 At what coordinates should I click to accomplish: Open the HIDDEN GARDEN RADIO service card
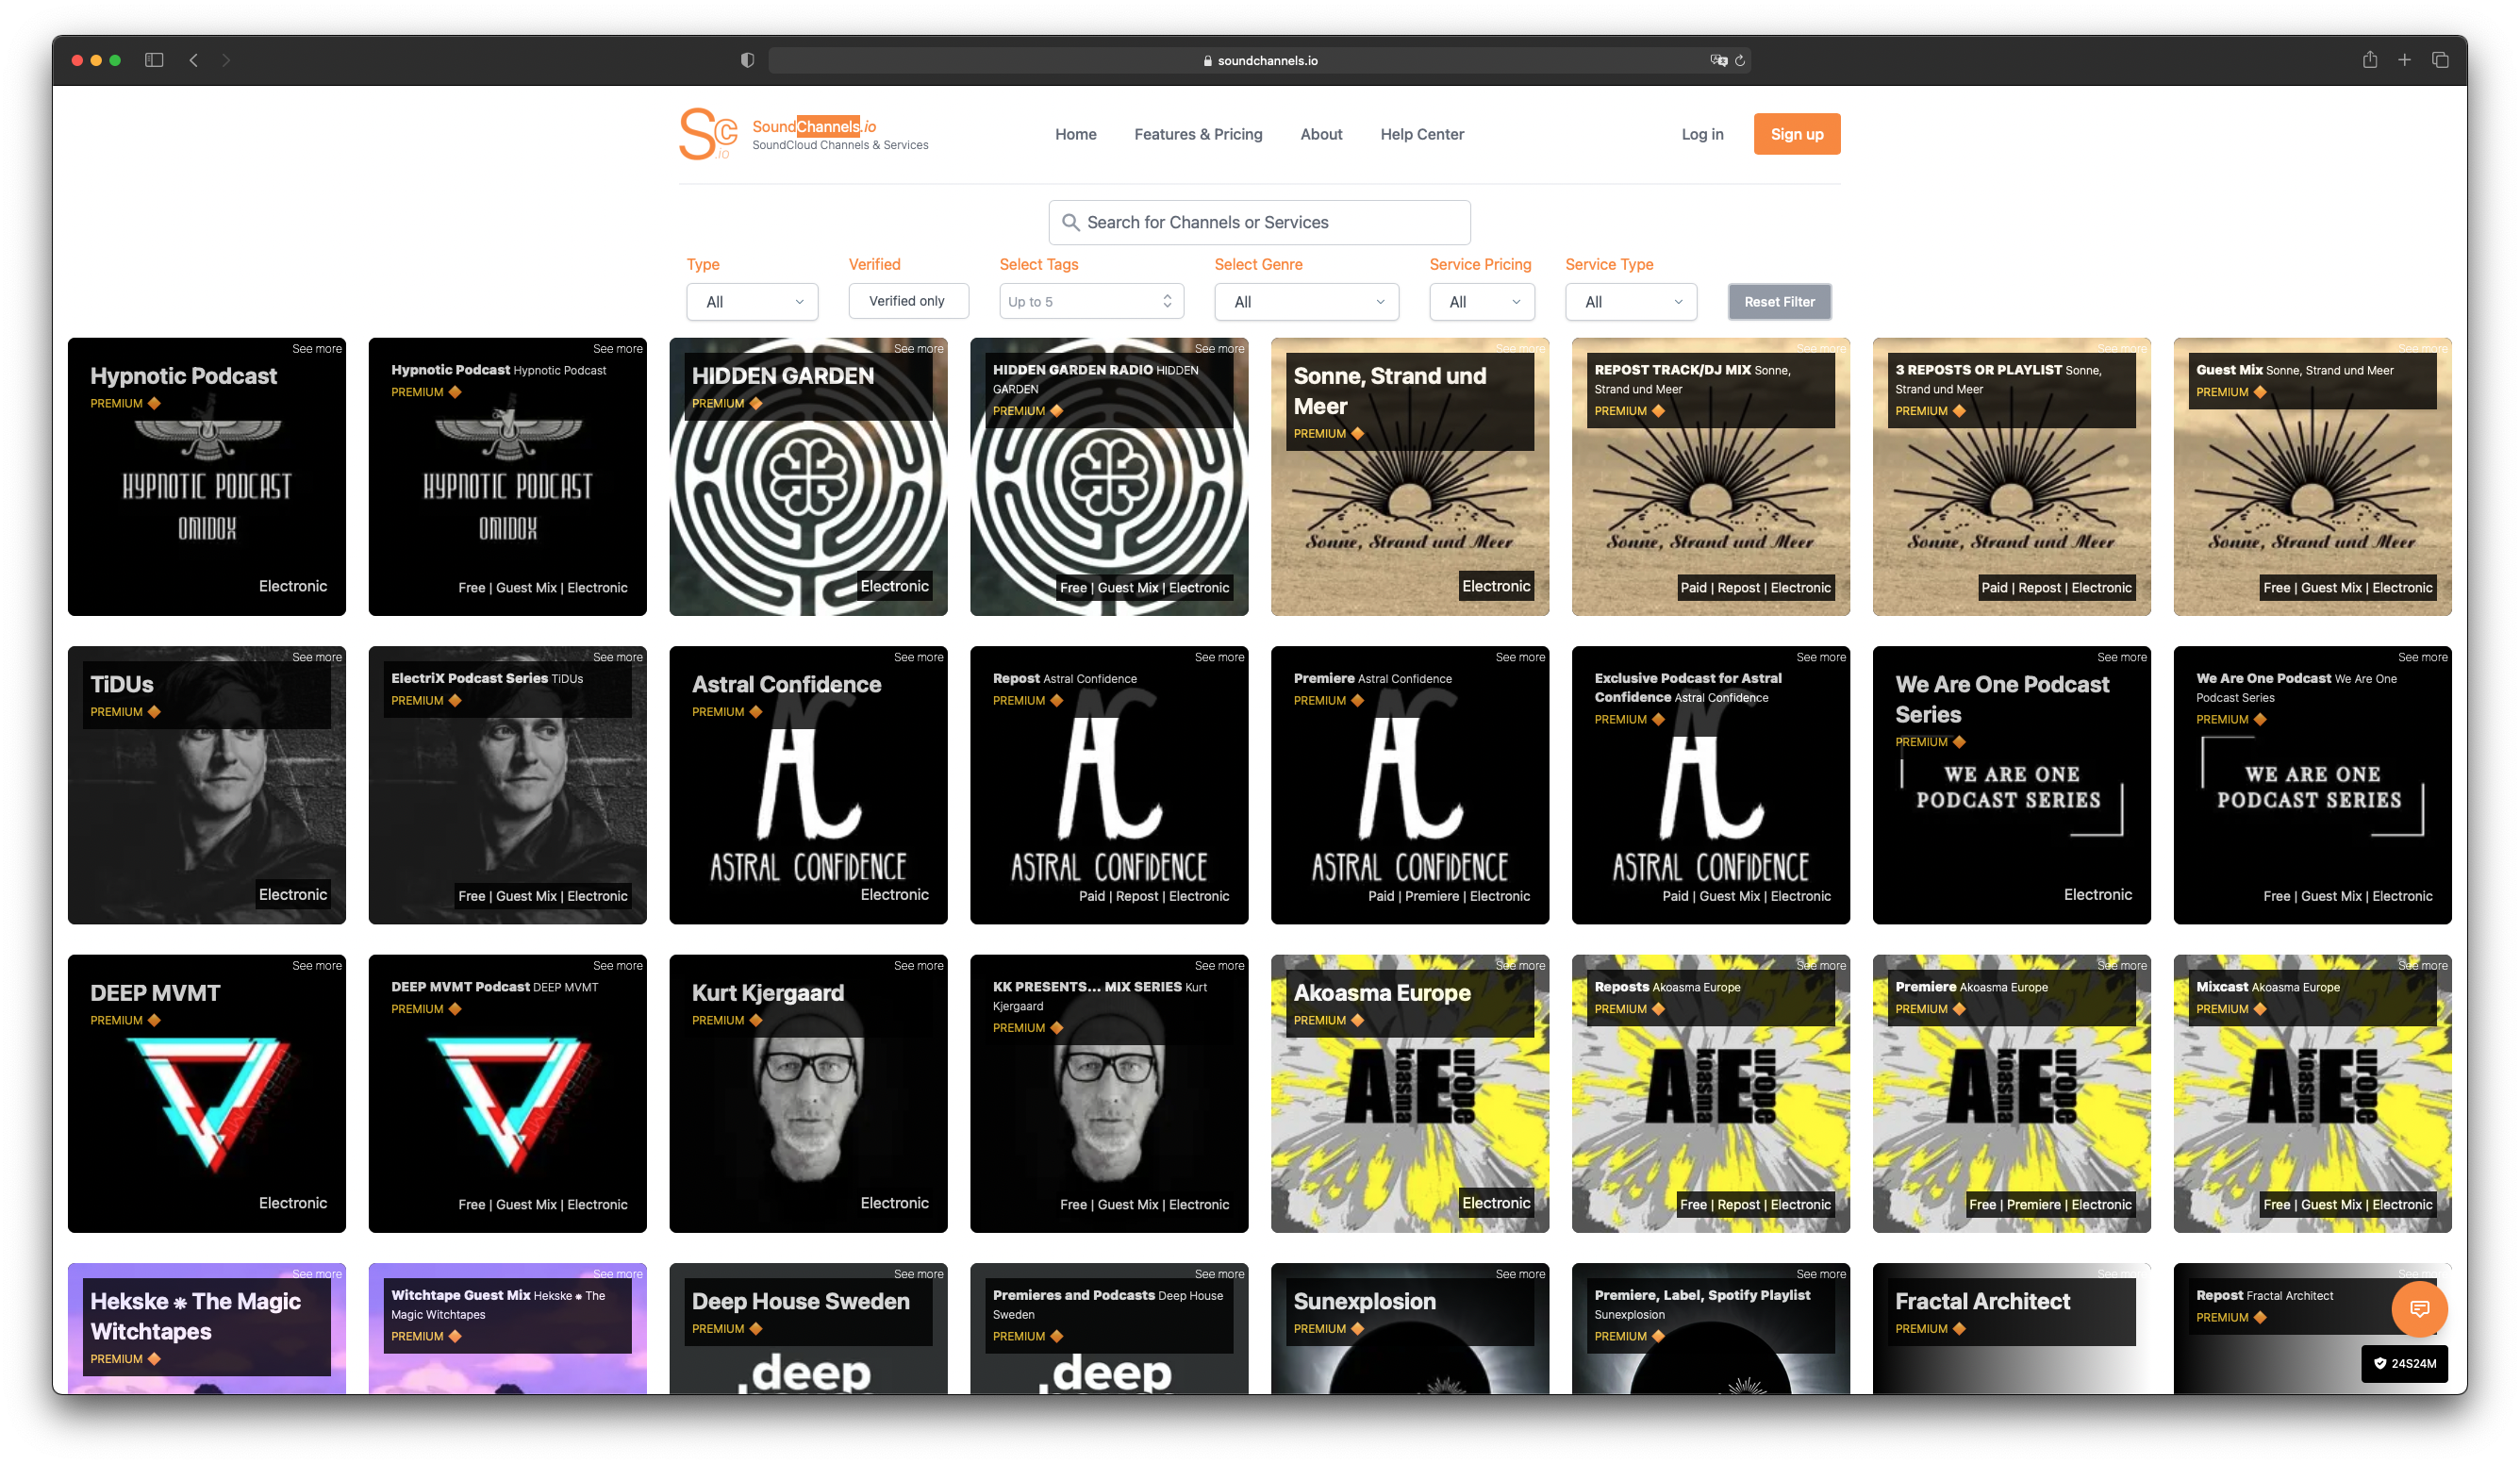(x=1109, y=476)
